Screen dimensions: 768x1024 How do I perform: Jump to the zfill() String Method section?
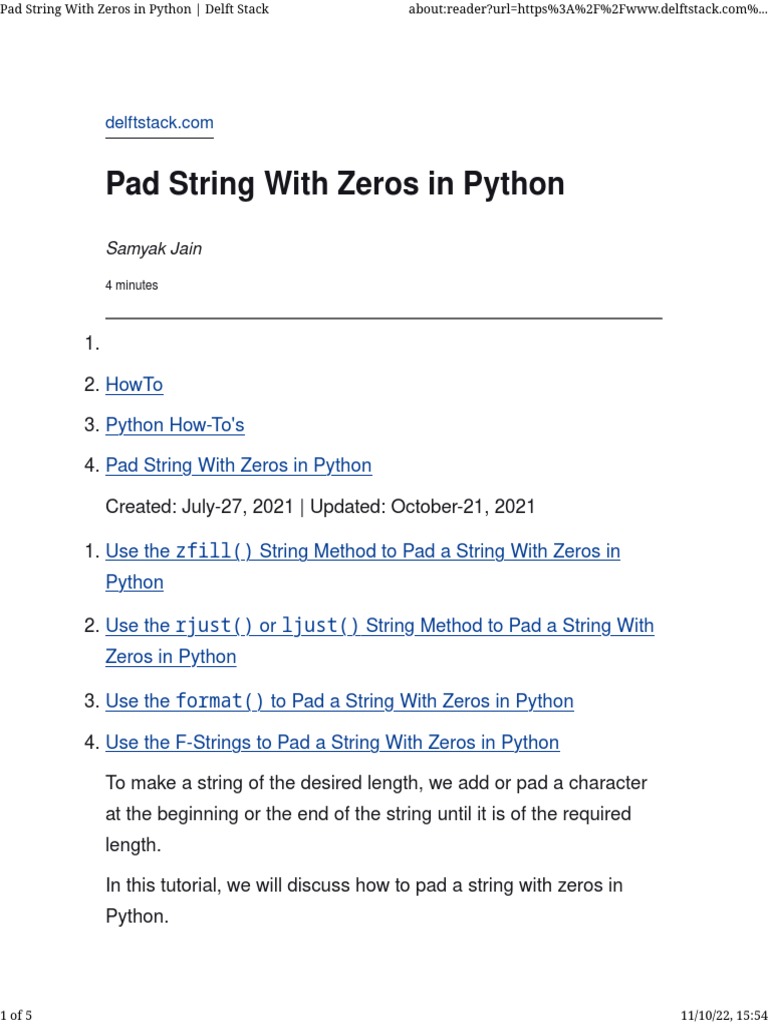pyautogui.click(x=362, y=552)
